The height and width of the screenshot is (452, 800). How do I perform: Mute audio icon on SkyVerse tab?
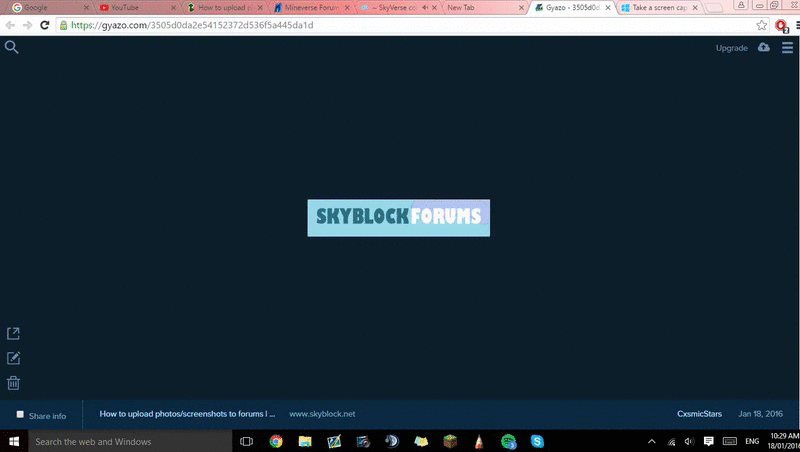click(425, 8)
